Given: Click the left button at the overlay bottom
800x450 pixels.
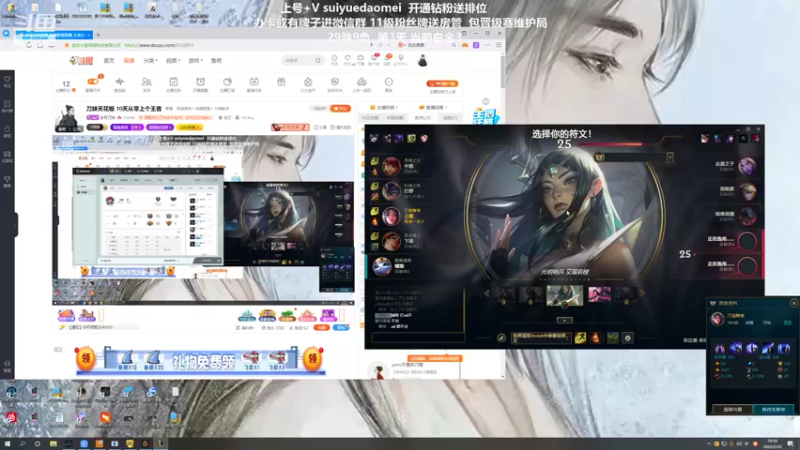Looking at the screenshot, I should [x=732, y=409].
